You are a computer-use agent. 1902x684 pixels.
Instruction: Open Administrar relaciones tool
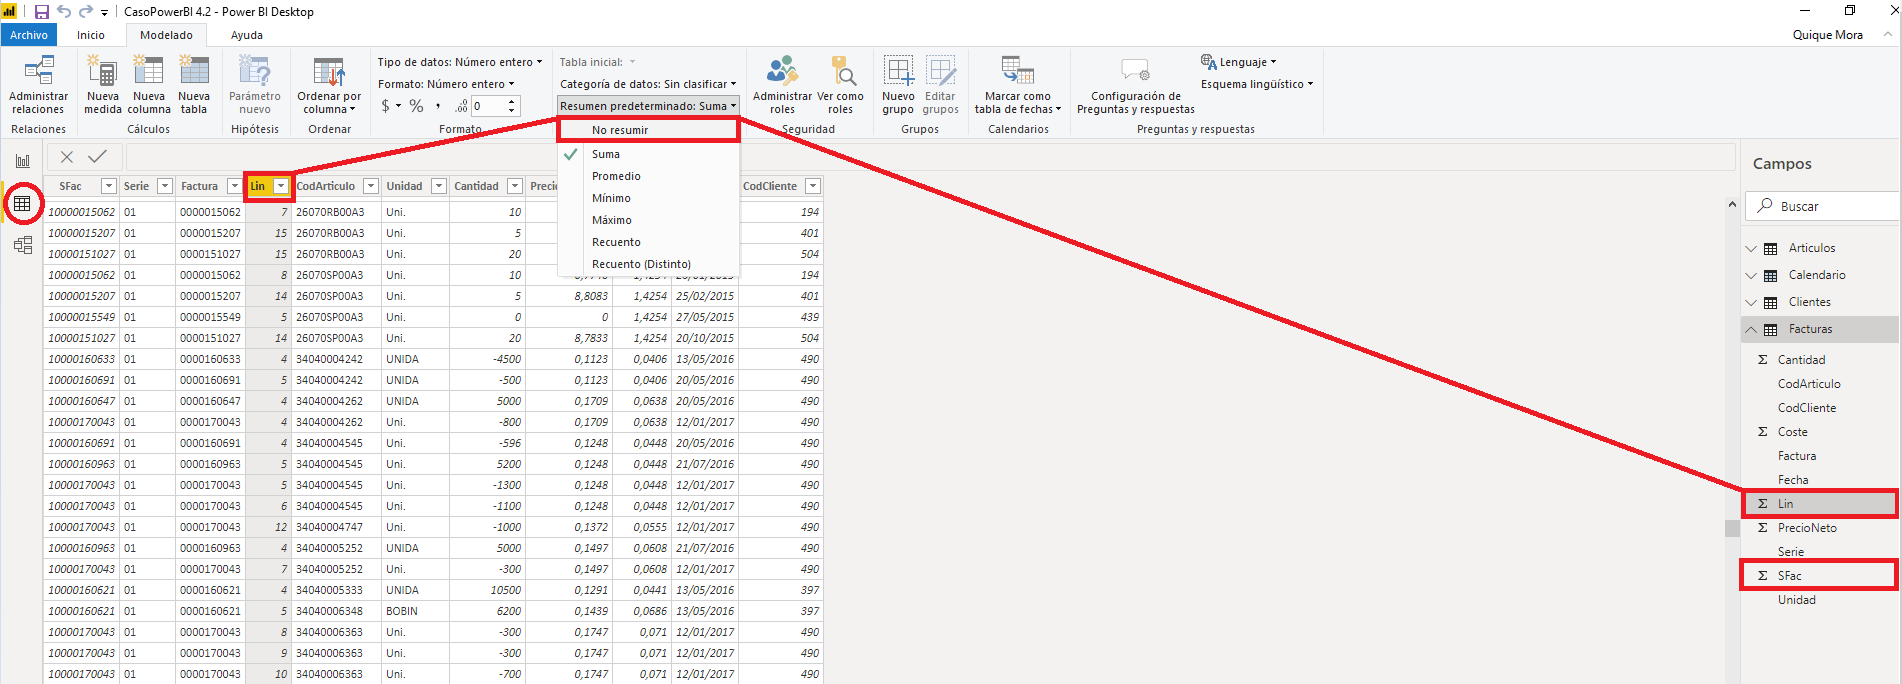38,85
